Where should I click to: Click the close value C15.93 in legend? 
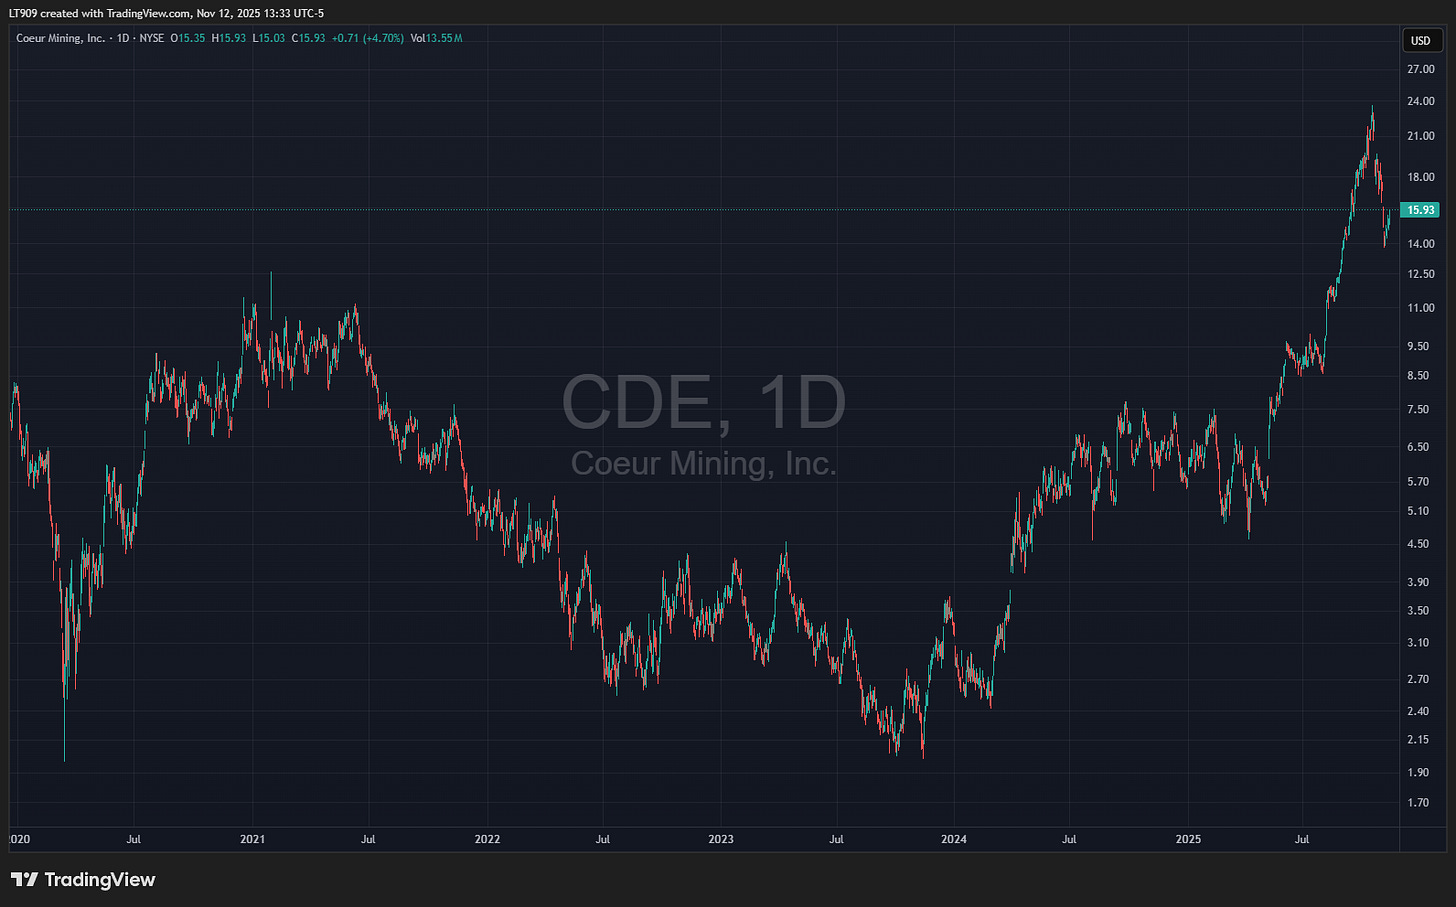[308, 38]
